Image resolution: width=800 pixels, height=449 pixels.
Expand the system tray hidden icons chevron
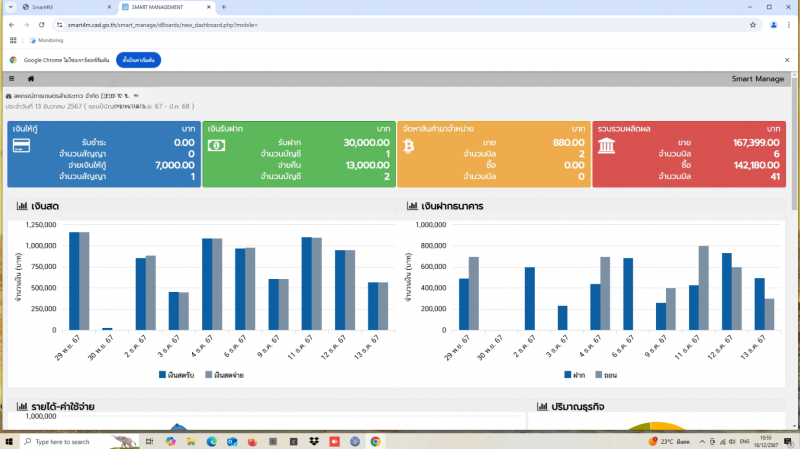coord(702,441)
